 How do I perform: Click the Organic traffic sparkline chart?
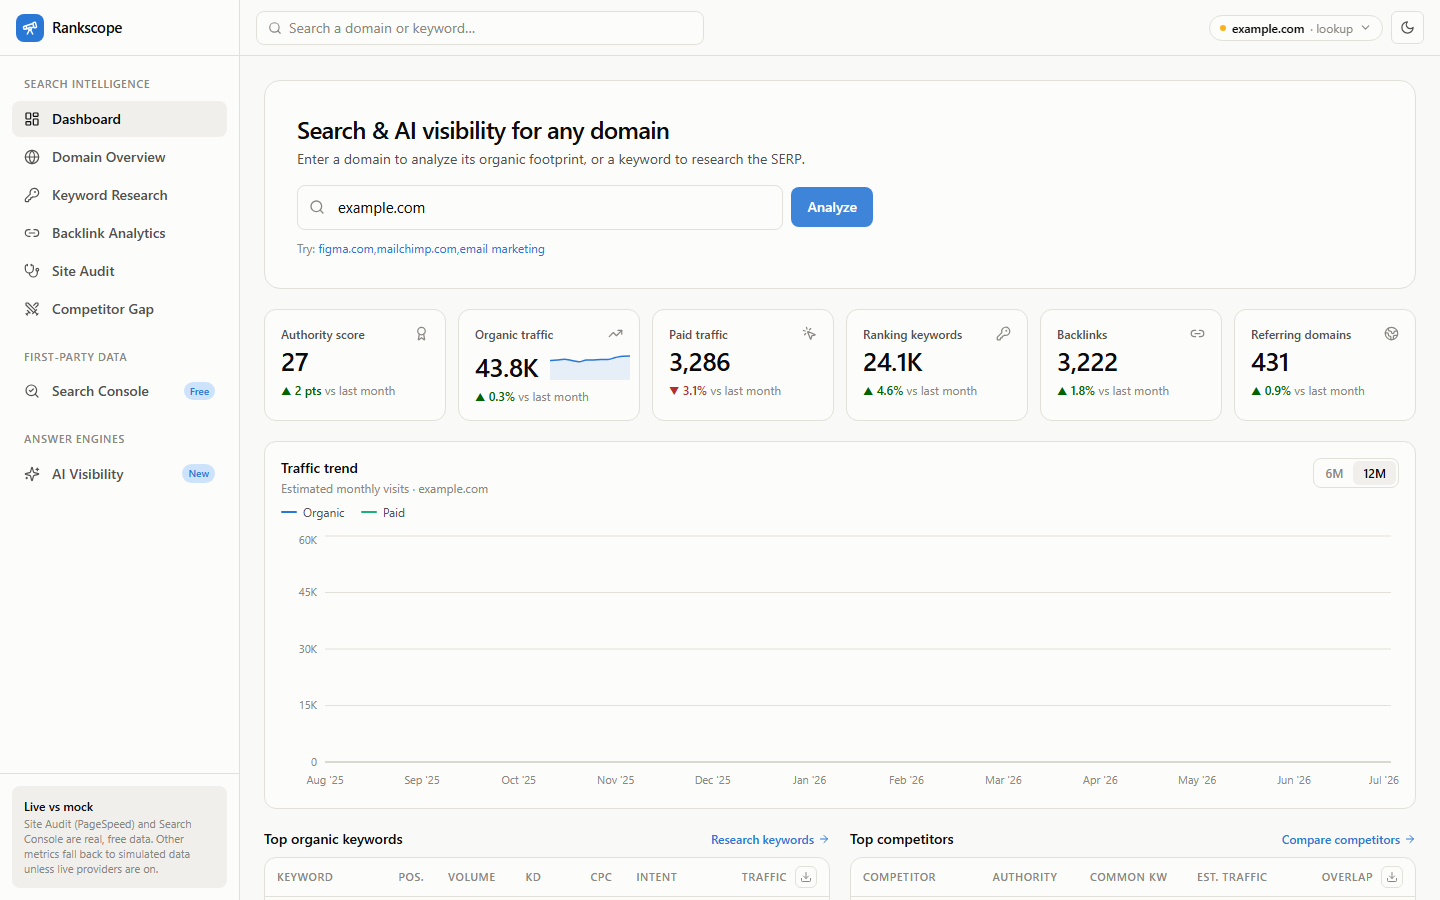tap(590, 367)
